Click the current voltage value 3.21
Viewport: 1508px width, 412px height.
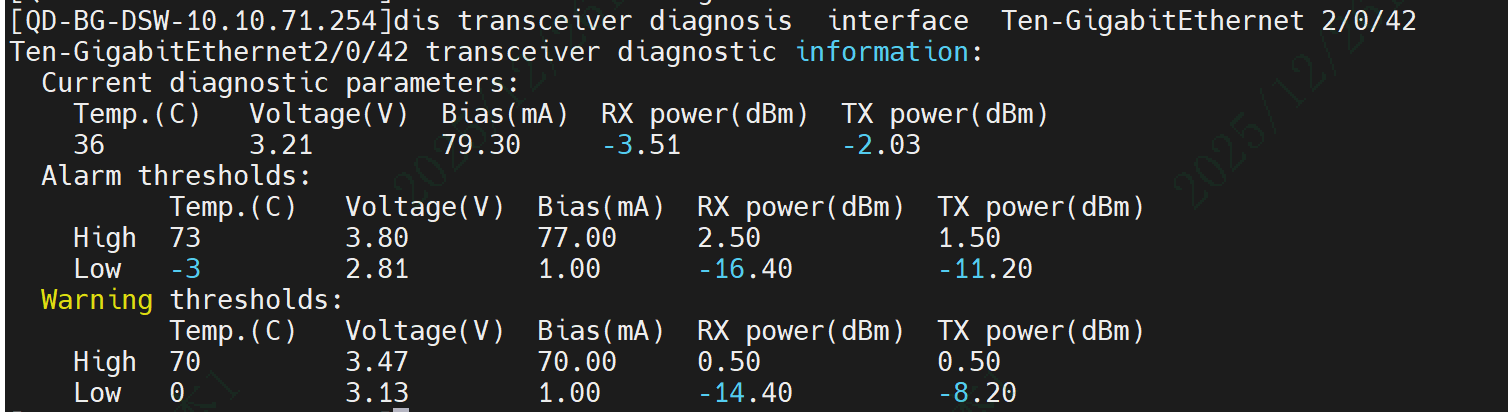pos(281,145)
